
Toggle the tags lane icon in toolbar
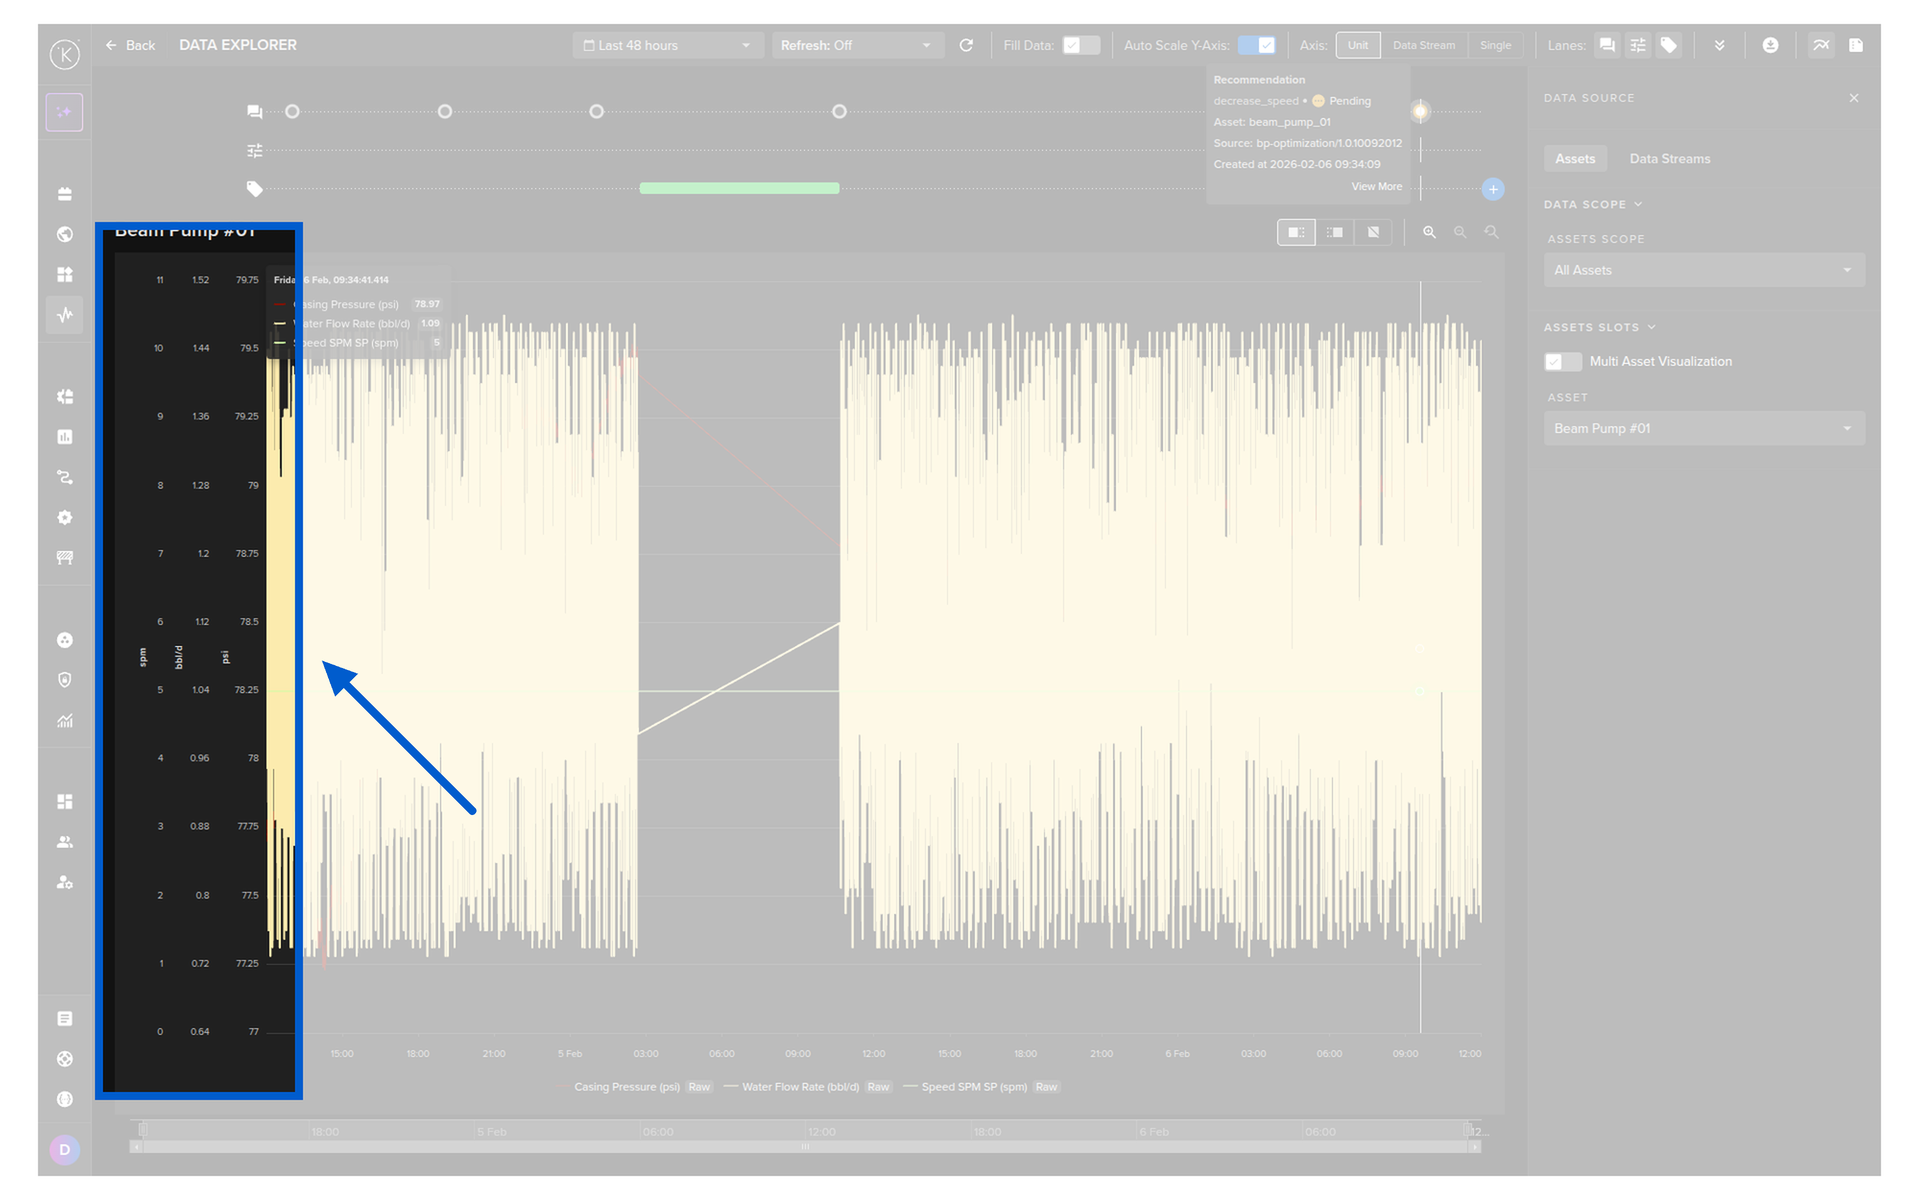point(1668,45)
